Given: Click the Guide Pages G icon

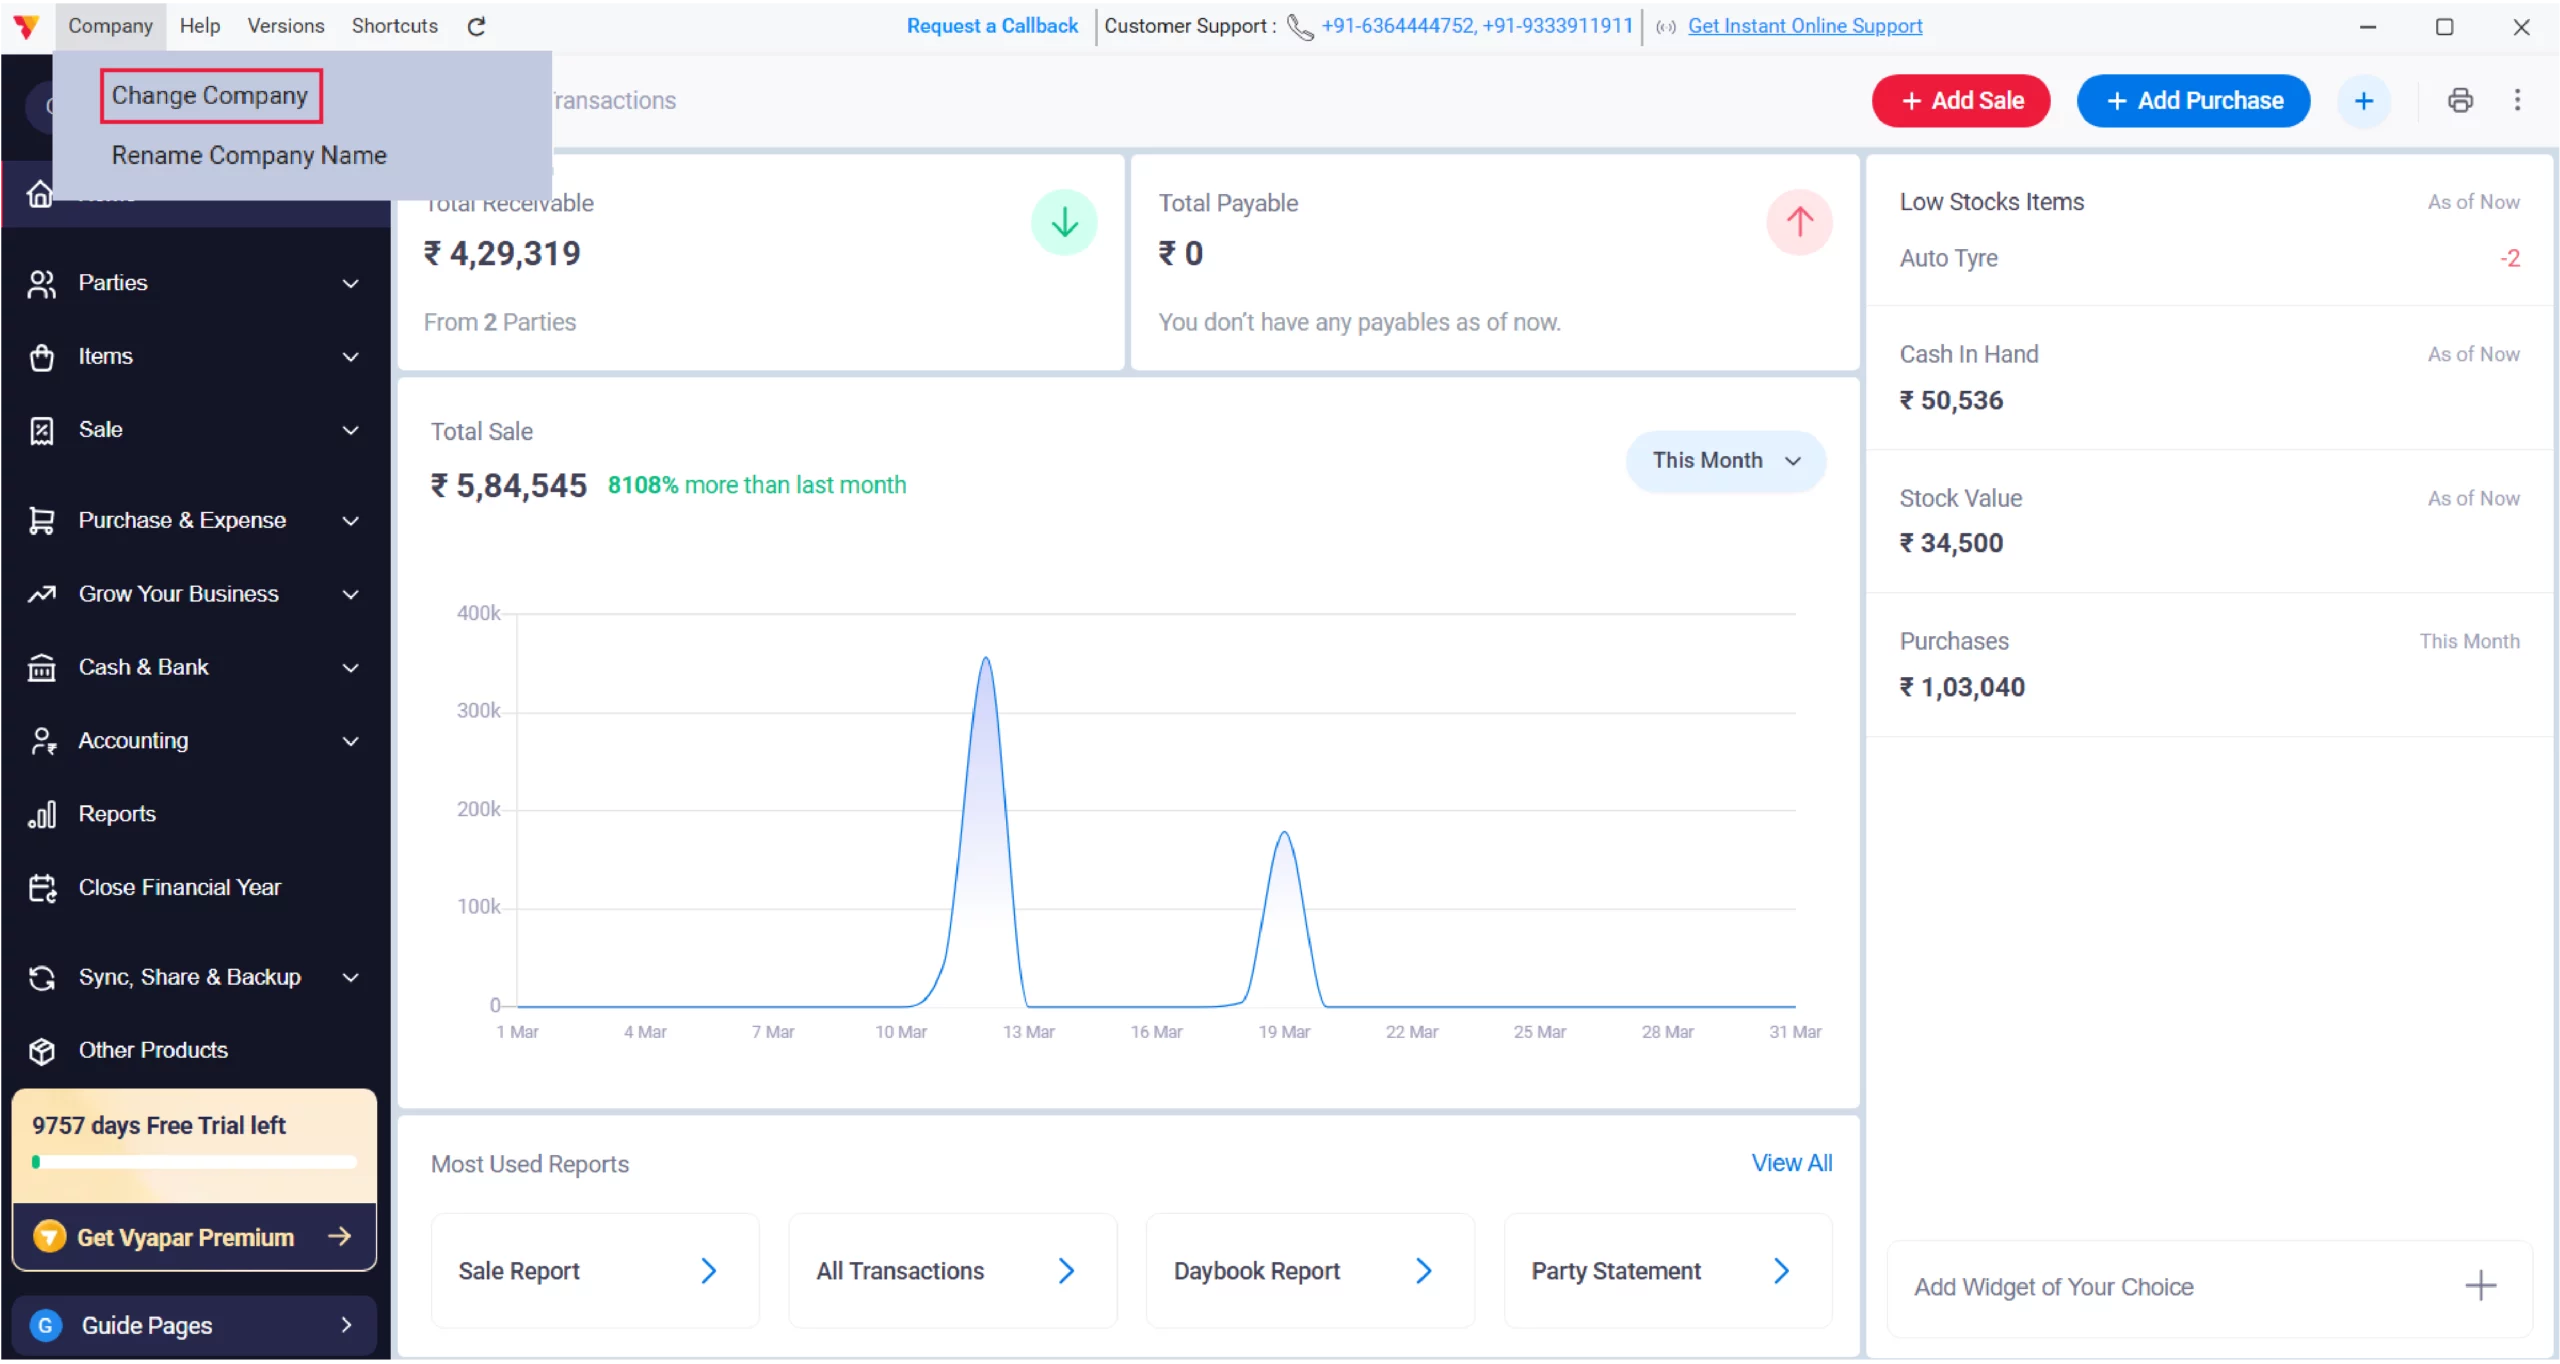Looking at the screenshot, I should (x=45, y=1326).
